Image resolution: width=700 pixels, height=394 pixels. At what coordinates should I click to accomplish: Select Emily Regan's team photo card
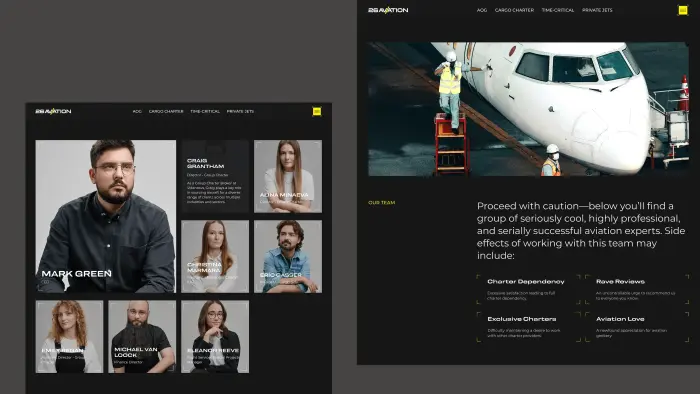(69, 336)
